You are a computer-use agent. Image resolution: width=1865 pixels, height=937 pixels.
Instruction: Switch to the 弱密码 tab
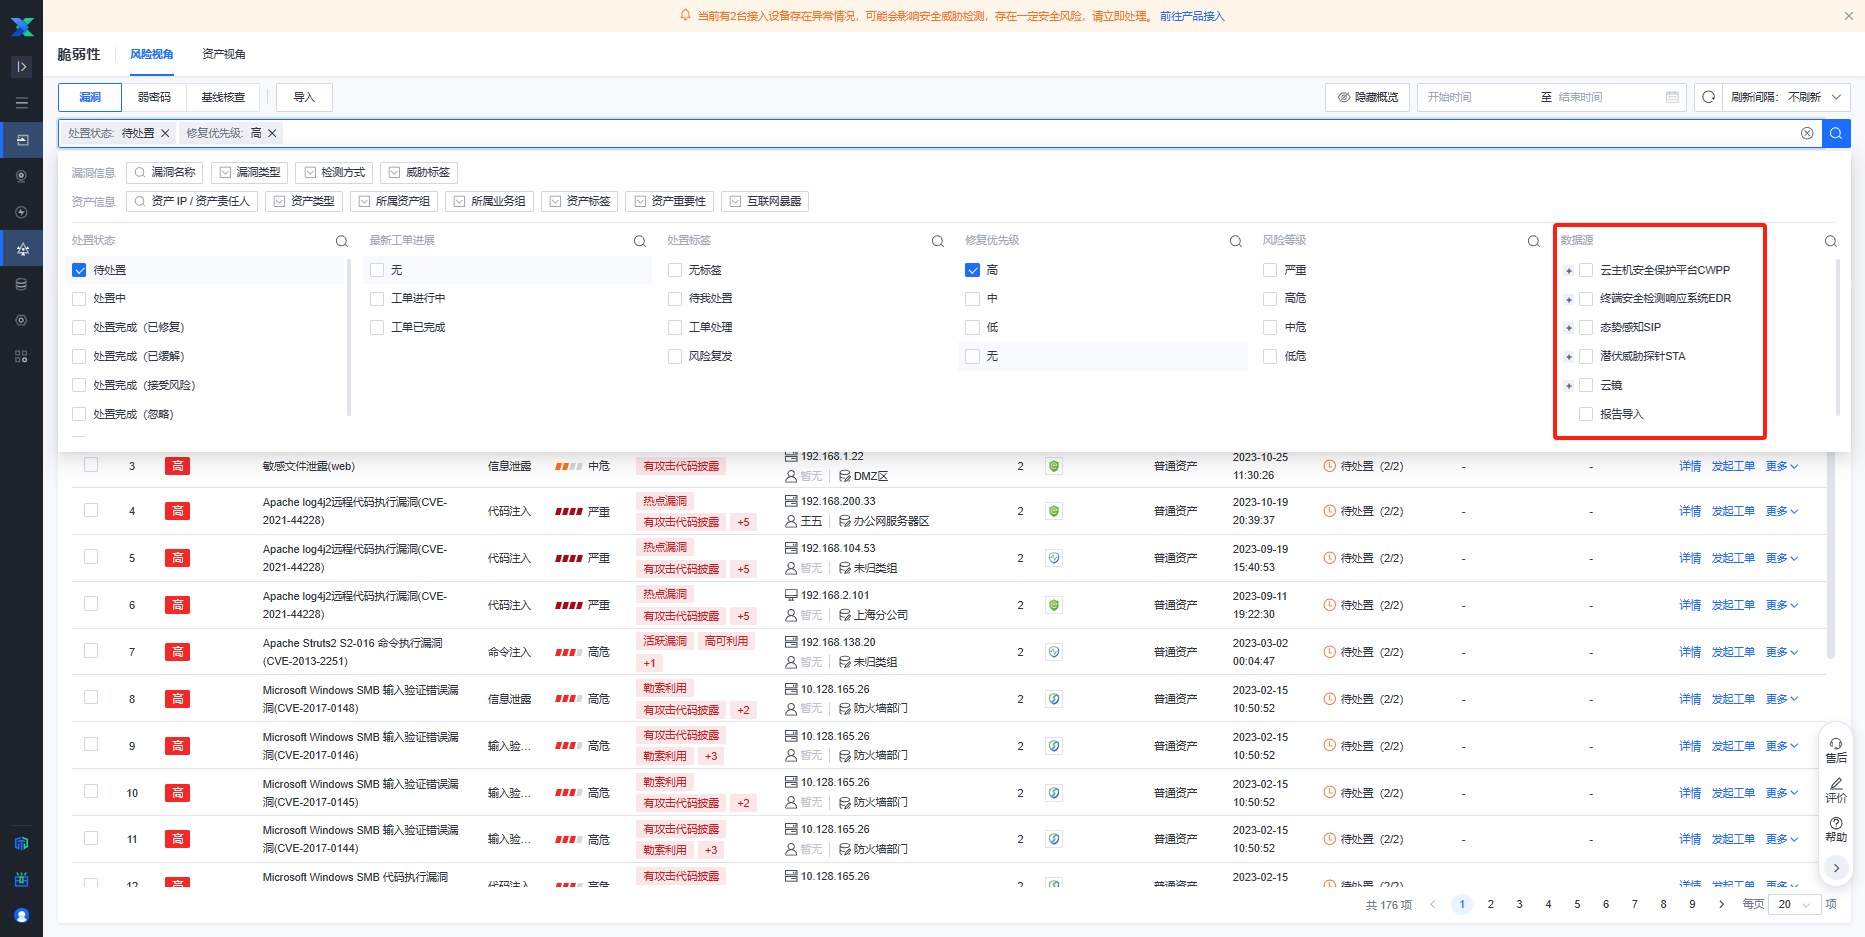click(x=154, y=97)
